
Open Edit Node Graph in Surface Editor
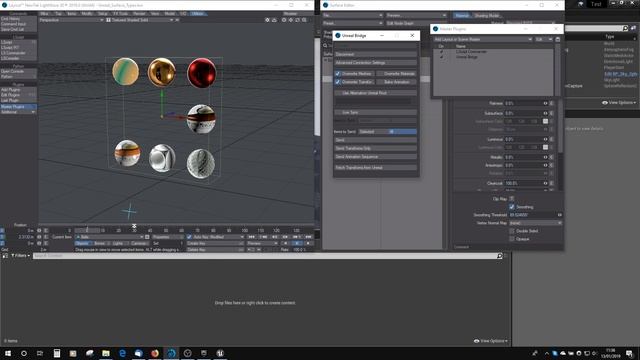pos(416,23)
